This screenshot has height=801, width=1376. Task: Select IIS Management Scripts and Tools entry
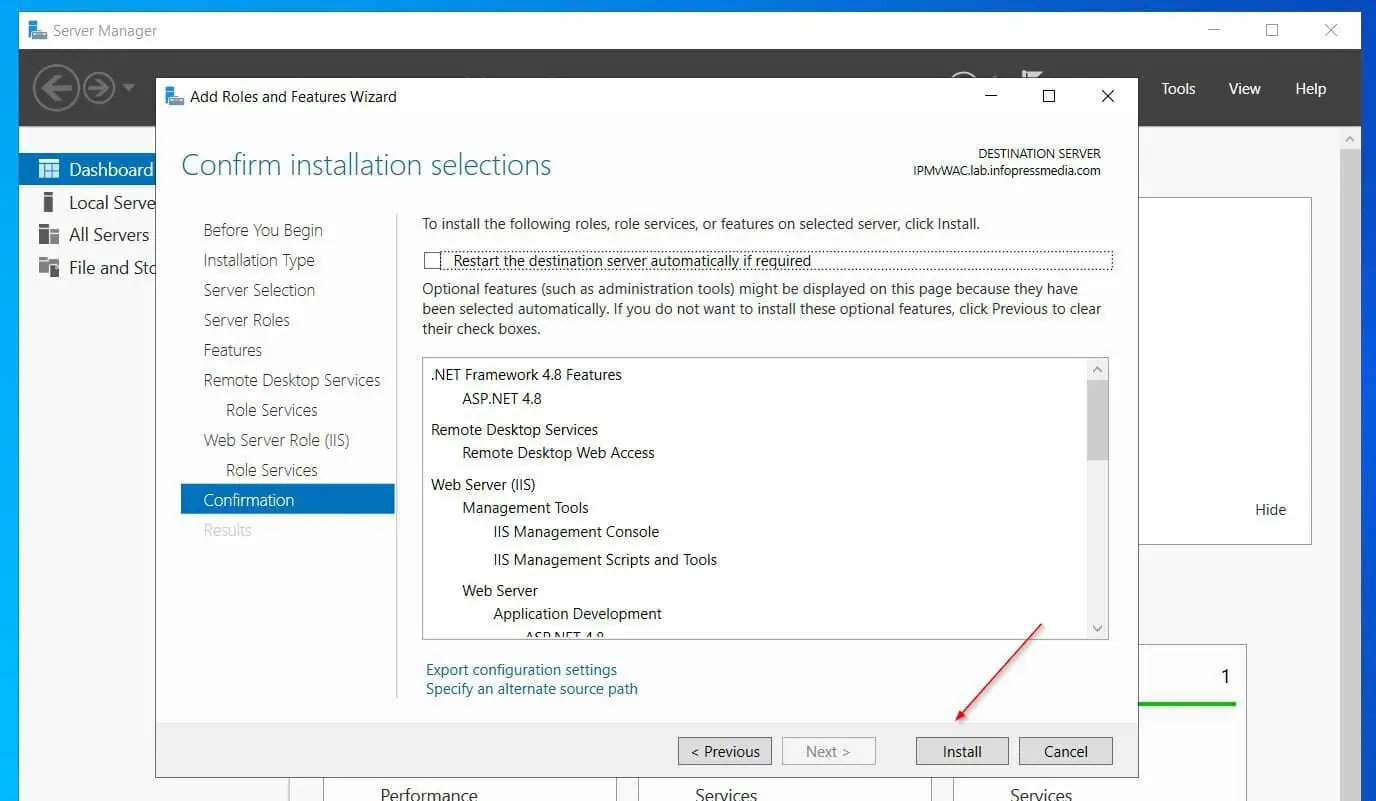[605, 559]
